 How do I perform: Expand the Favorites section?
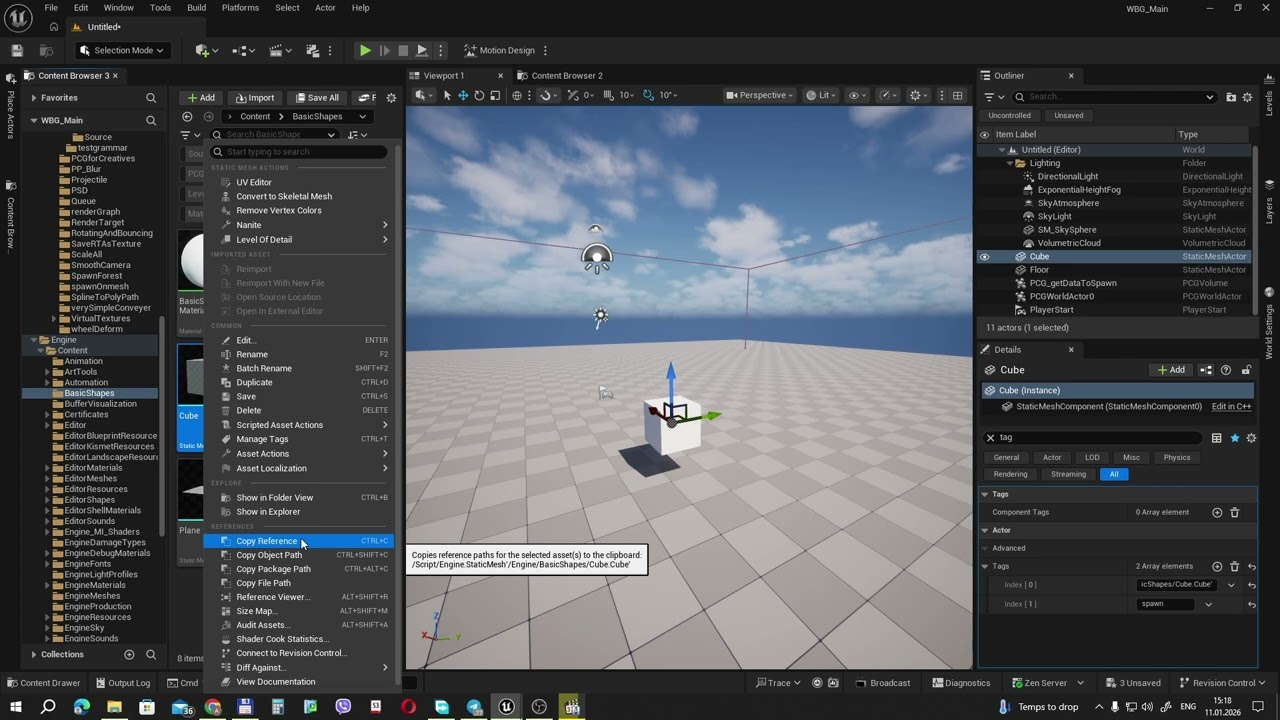[34, 98]
